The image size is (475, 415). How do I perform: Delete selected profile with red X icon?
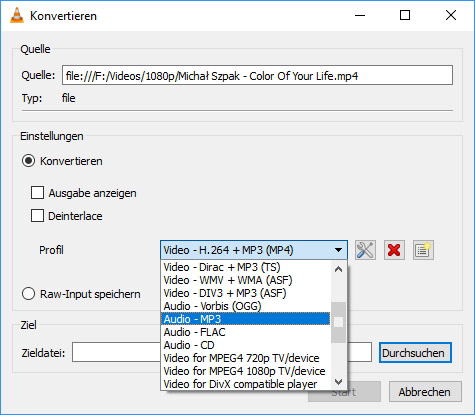394,250
